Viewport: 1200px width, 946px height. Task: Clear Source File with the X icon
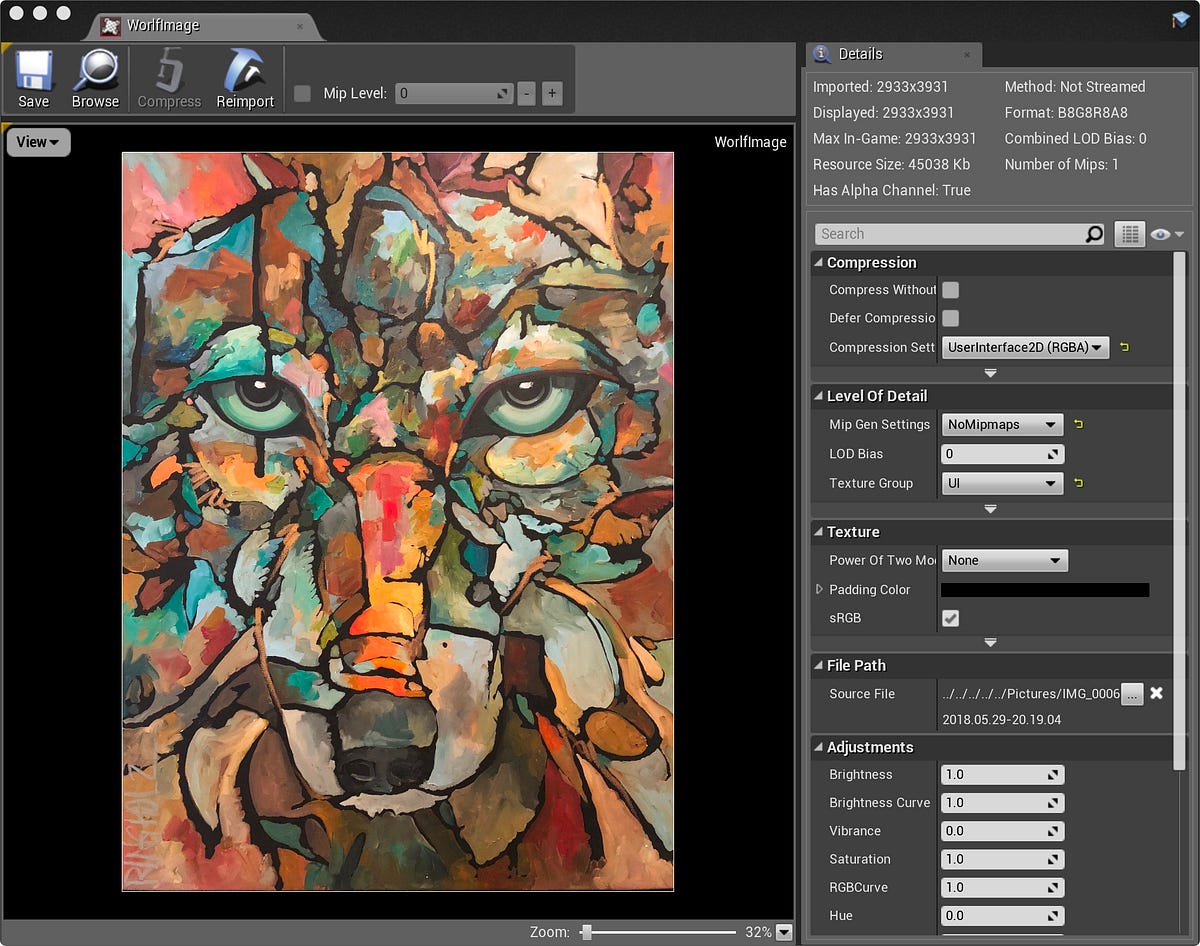(x=1157, y=693)
